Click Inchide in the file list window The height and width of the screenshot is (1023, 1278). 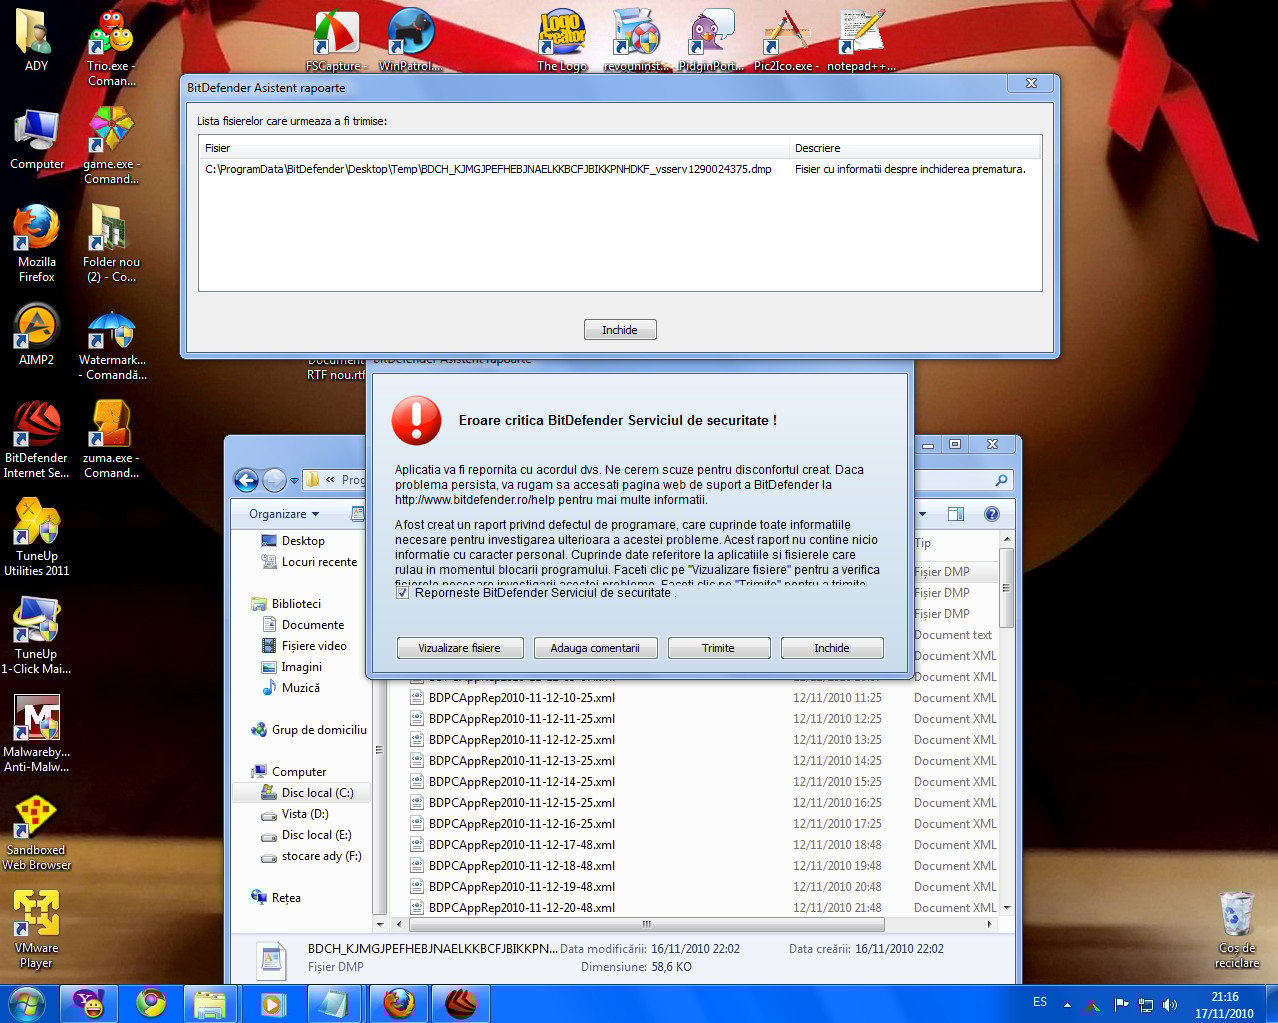620,330
